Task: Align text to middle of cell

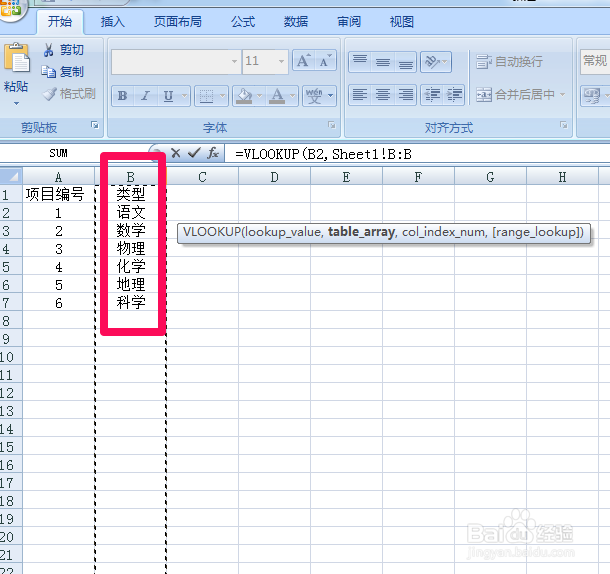Action: 383,61
